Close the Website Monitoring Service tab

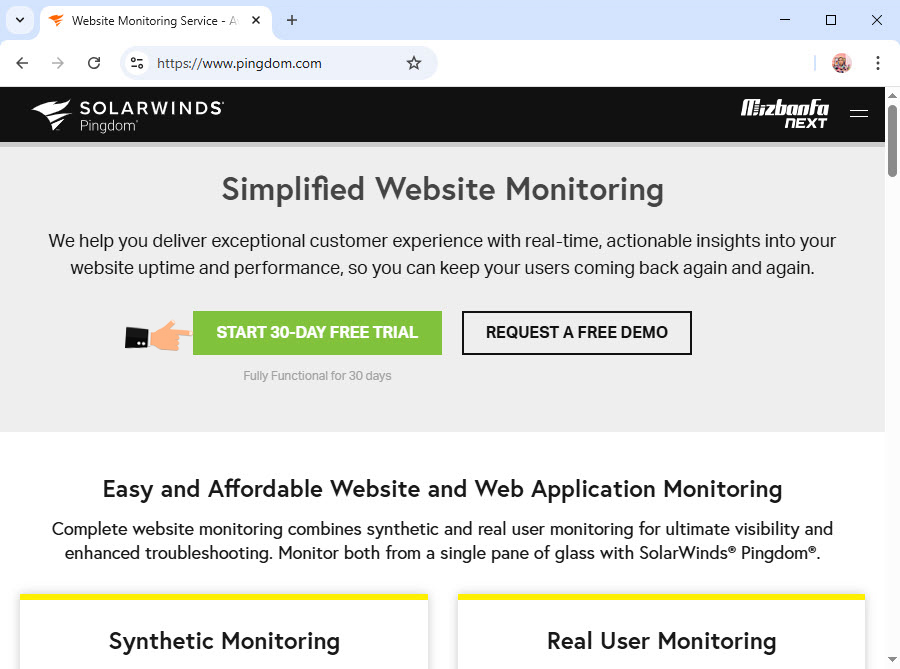pyautogui.click(x=256, y=21)
